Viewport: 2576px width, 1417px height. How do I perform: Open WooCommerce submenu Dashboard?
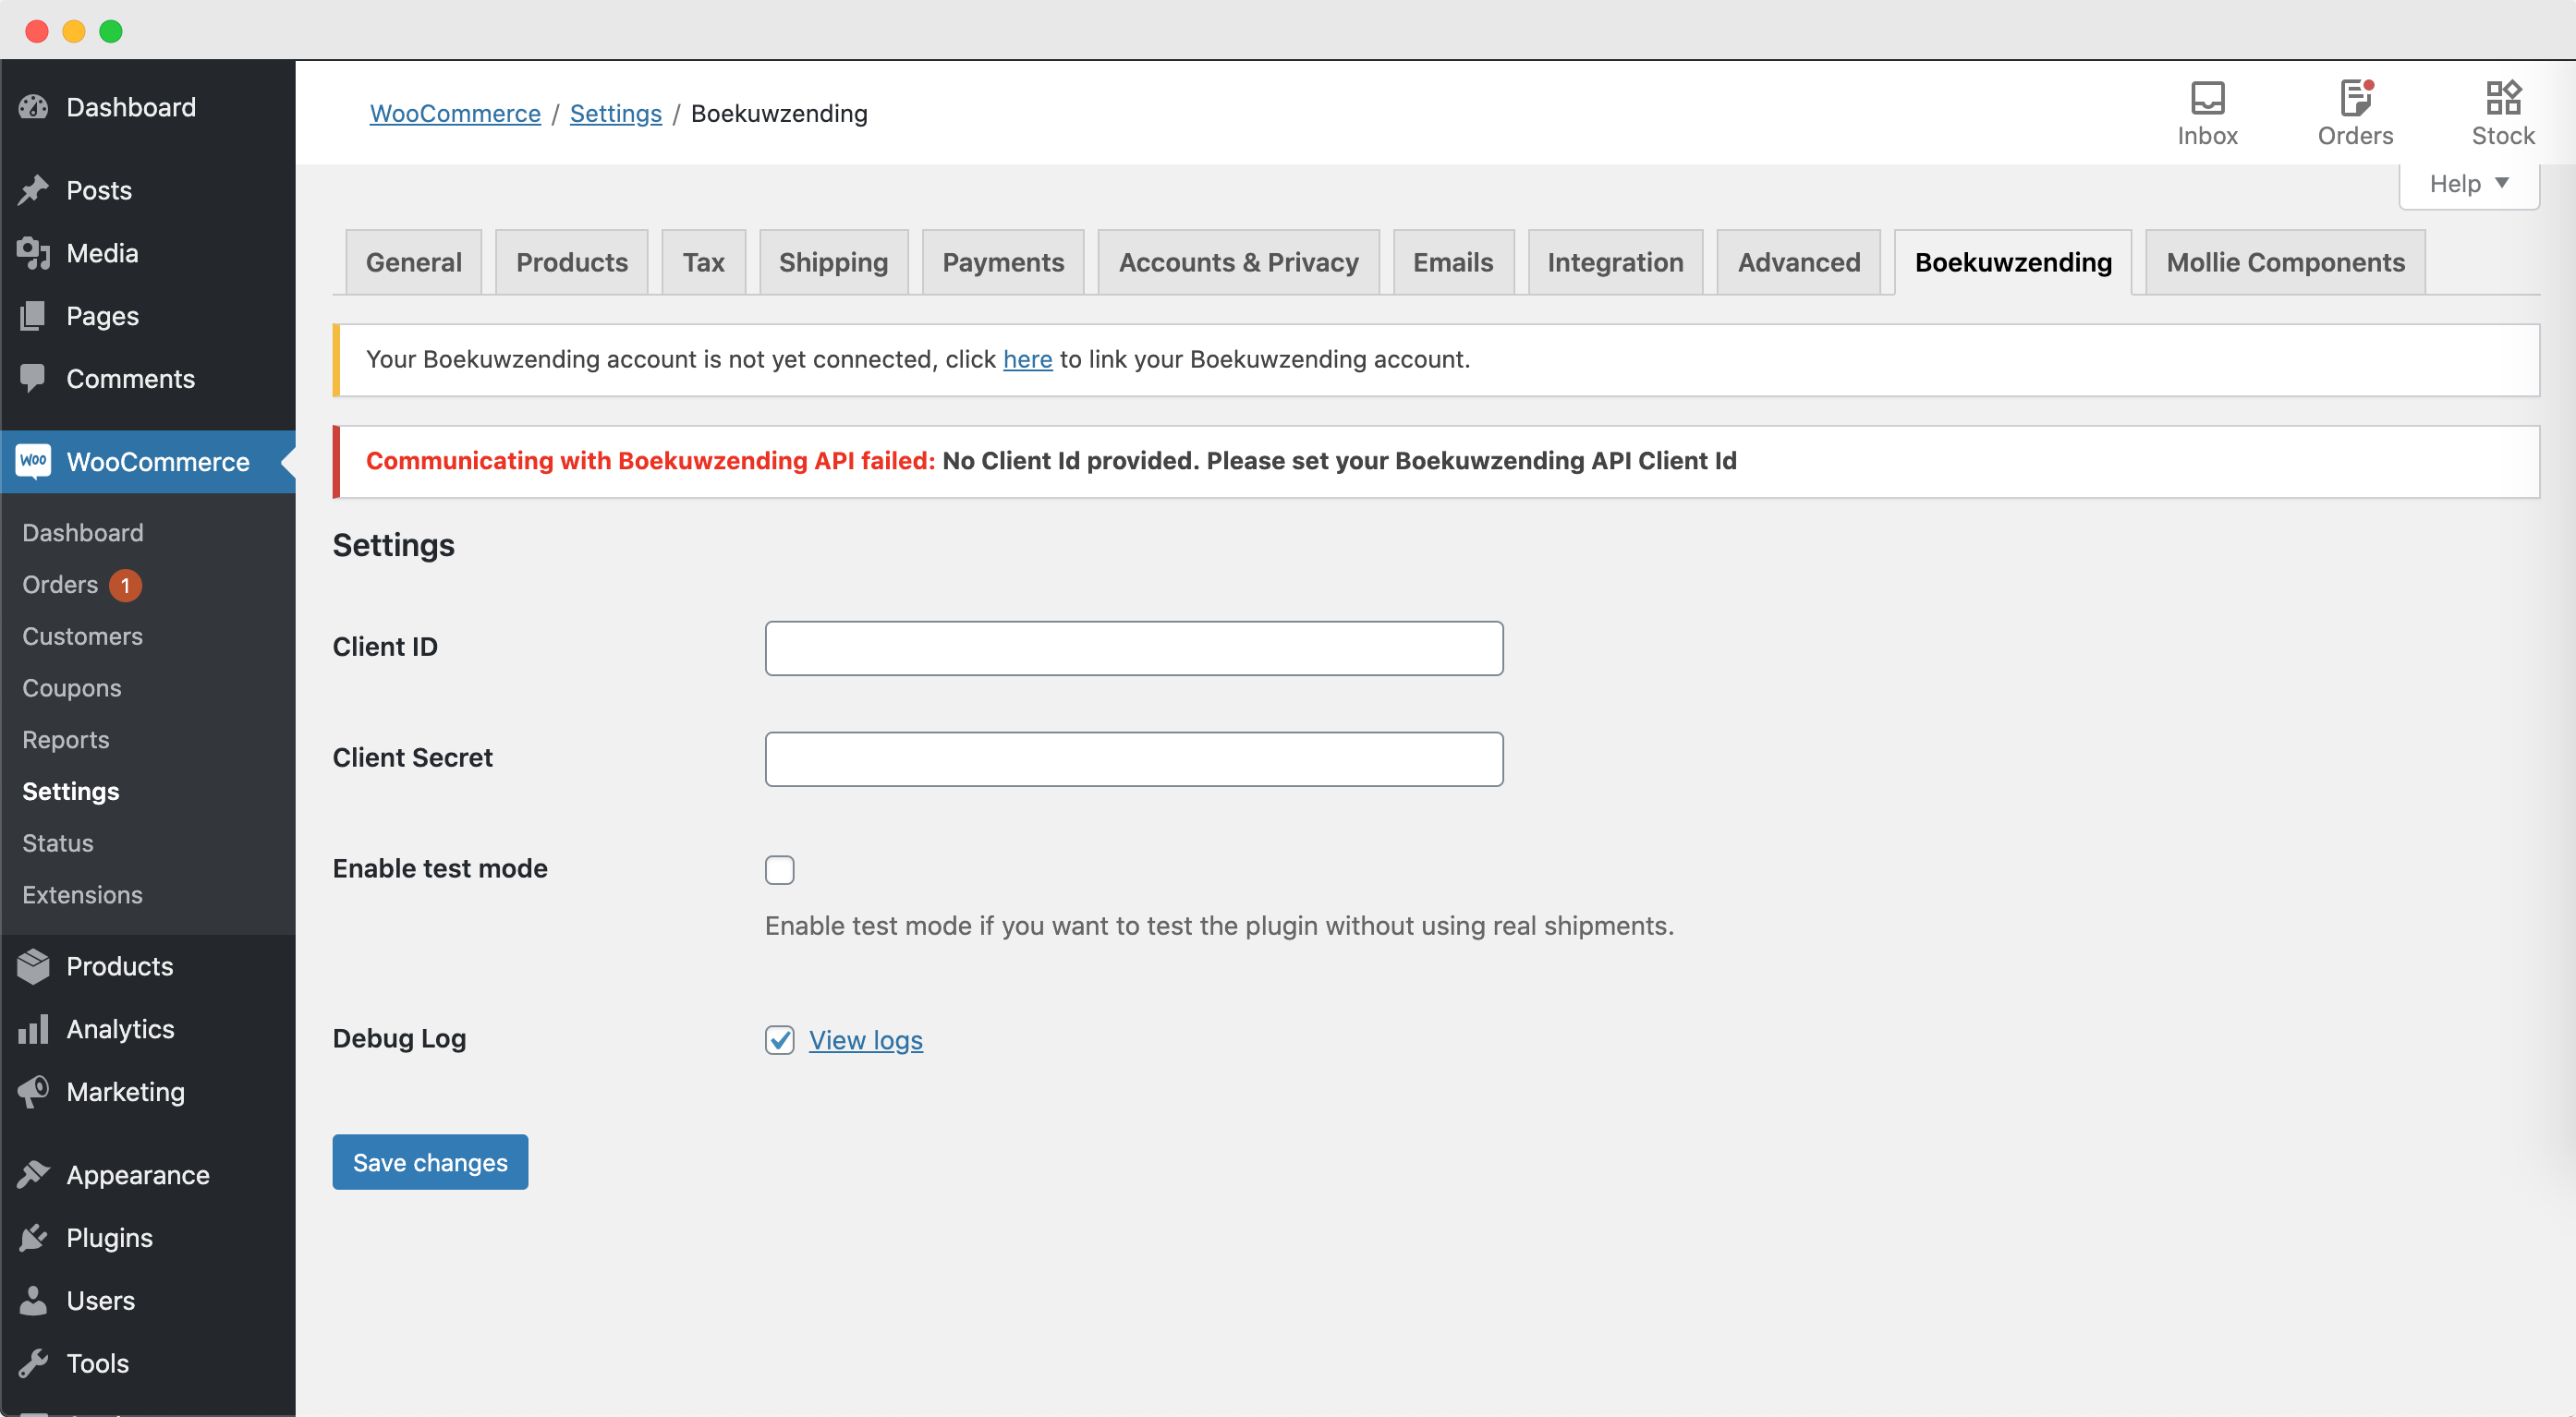(x=83, y=533)
